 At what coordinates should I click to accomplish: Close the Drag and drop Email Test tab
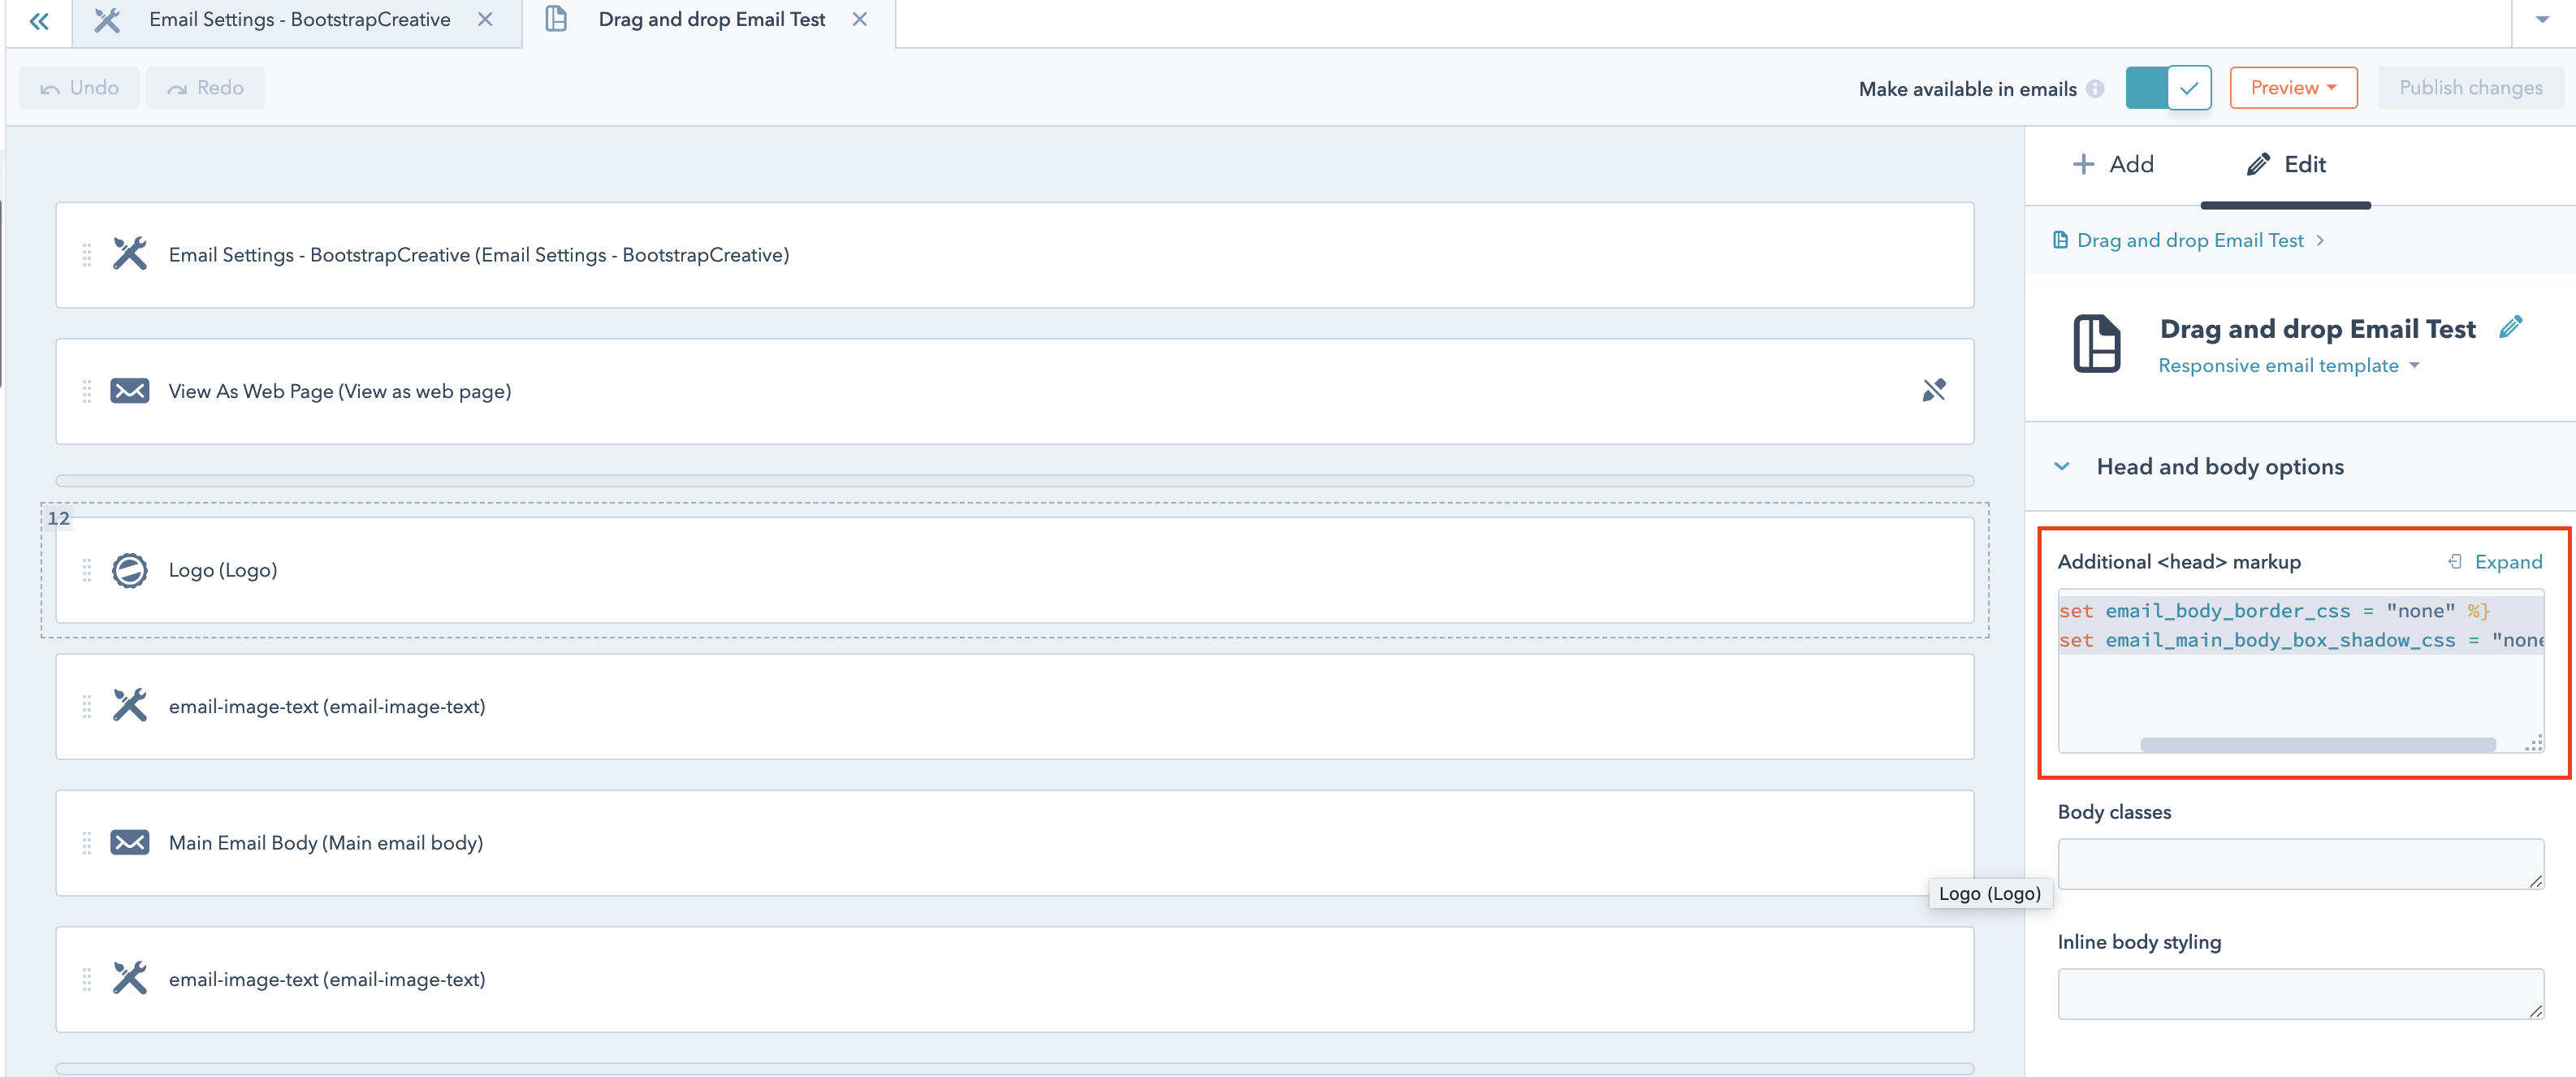859,20
